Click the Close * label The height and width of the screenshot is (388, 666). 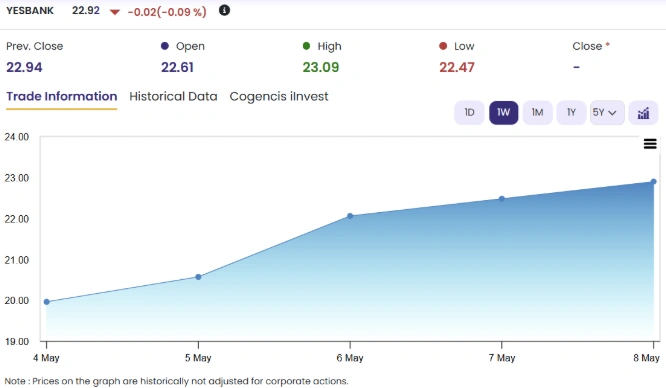pos(591,46)
